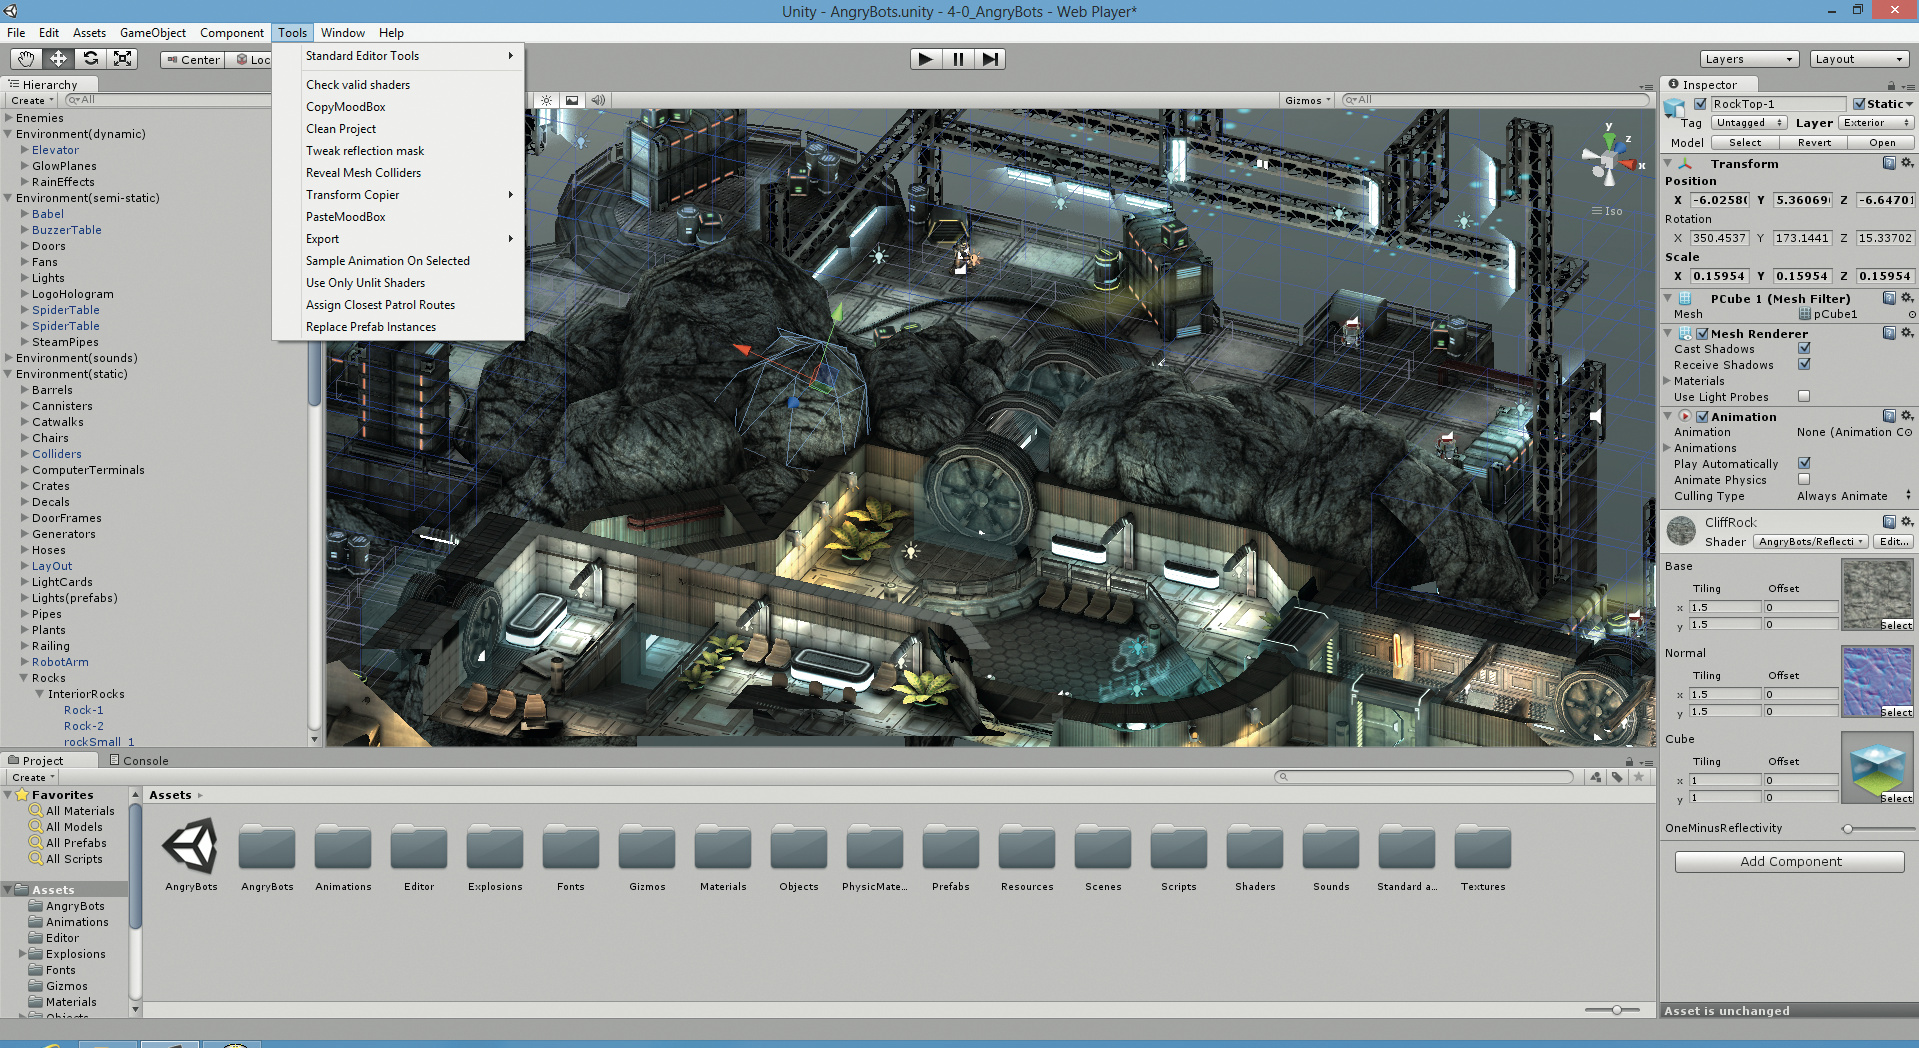This screenshot has height=1048, width=1919.
Task: Click search by label icon in Project
Action: 1617,777
